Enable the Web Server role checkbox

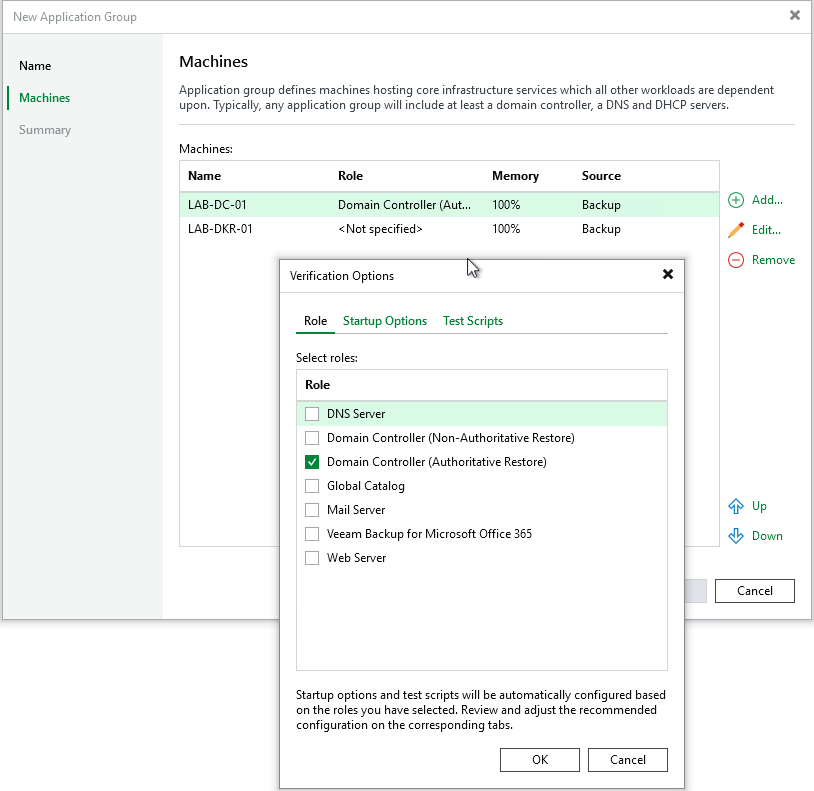click(312, 558)
